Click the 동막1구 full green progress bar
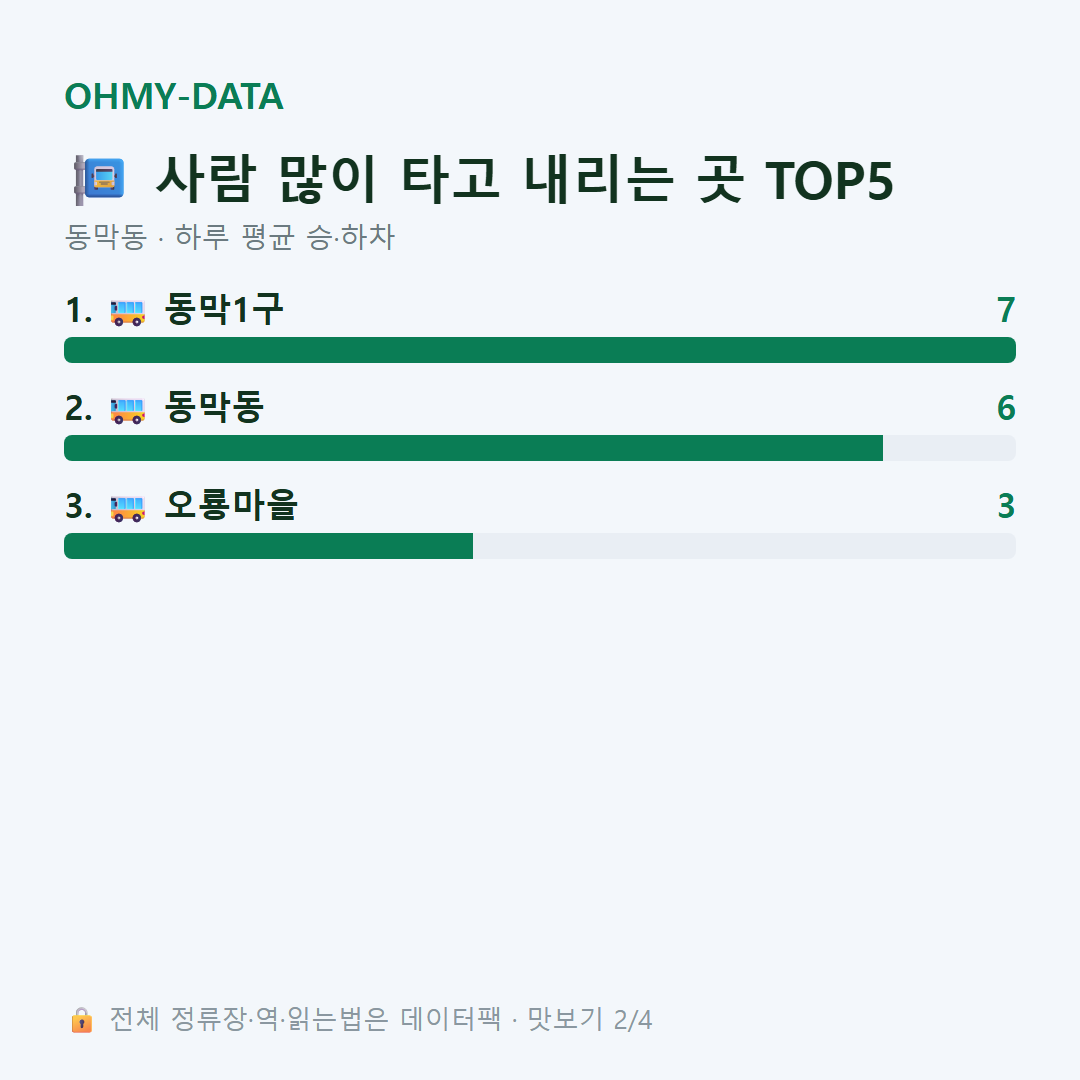Viewport: 1080px width, 1080px height. (x=540, y=350)
